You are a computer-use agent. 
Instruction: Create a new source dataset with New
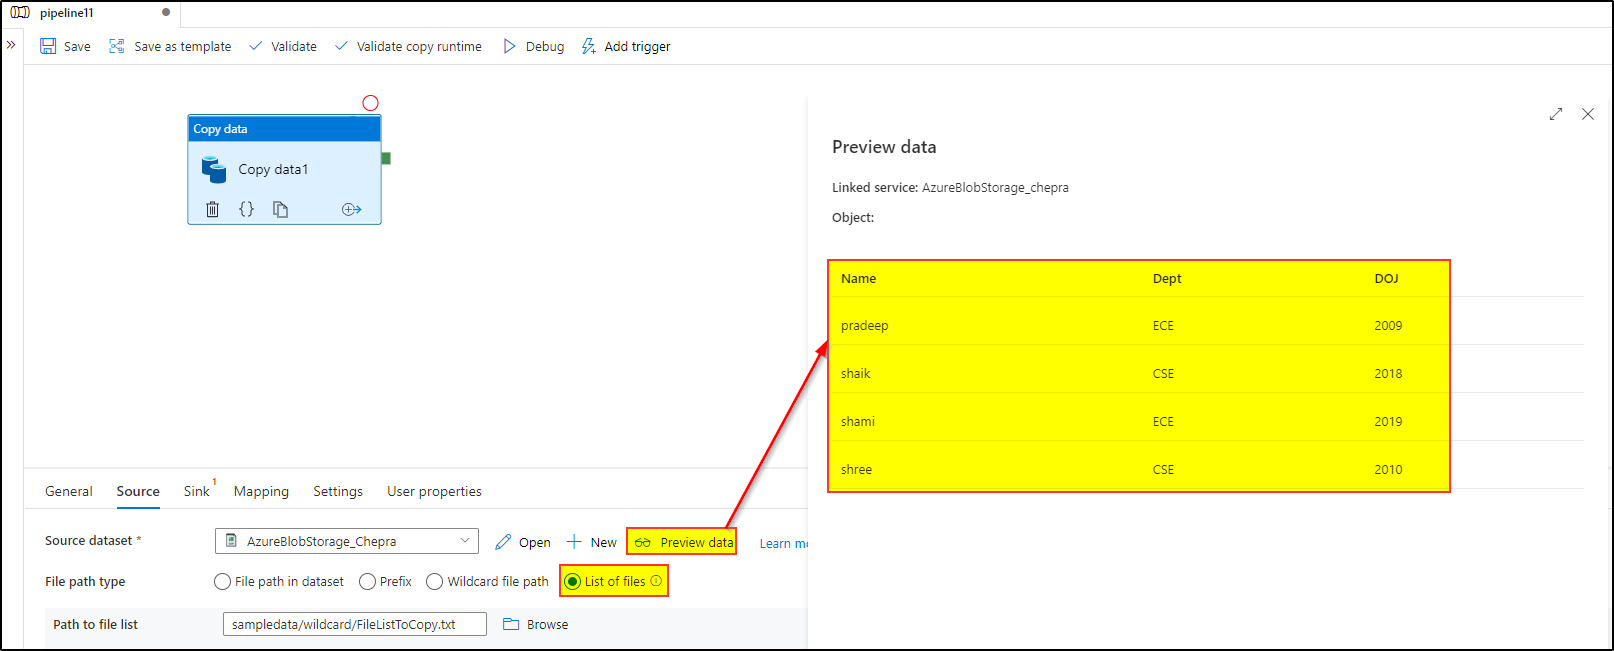pyautogui.click(x=591, y=541)
